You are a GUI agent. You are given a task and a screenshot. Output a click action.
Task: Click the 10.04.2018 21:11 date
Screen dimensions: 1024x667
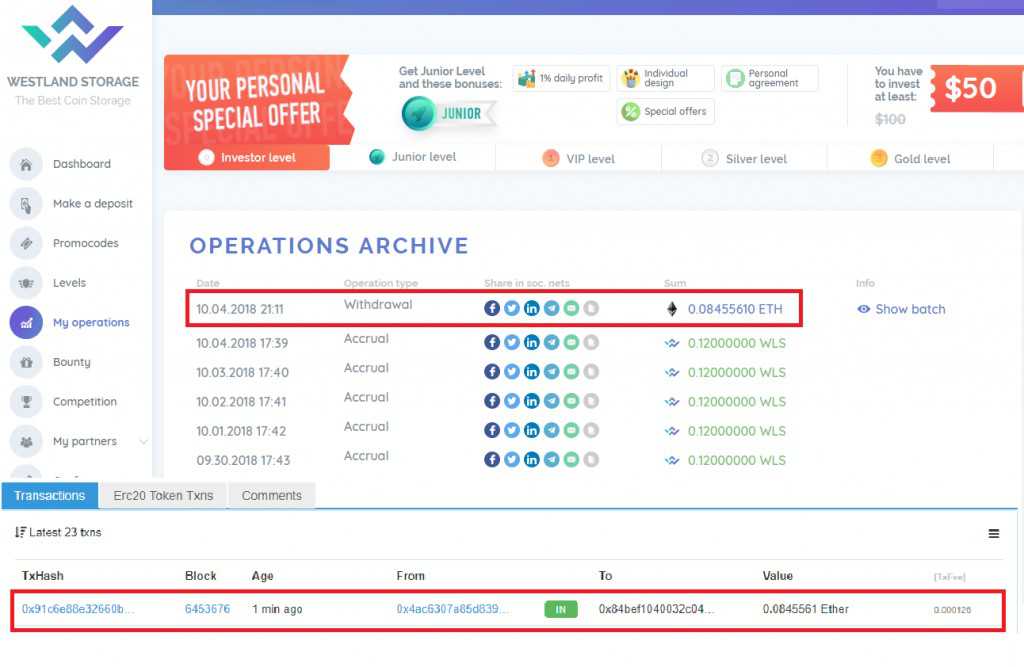(x=240, y=309)
